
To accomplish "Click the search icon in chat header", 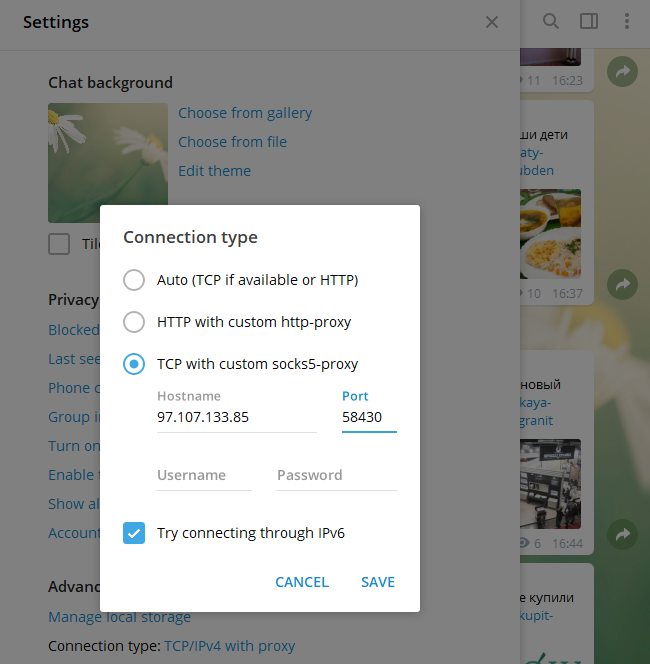I will pyautogui.click(x=550, y=21).
